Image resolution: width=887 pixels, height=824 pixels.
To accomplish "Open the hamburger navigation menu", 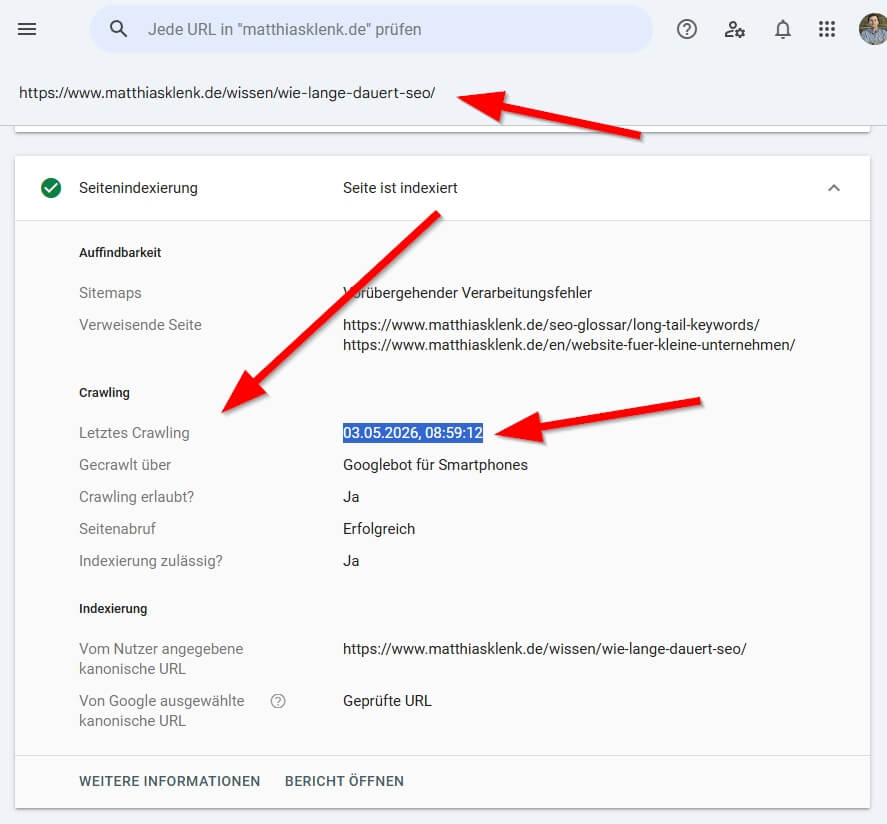I will [x=27, y=29].
